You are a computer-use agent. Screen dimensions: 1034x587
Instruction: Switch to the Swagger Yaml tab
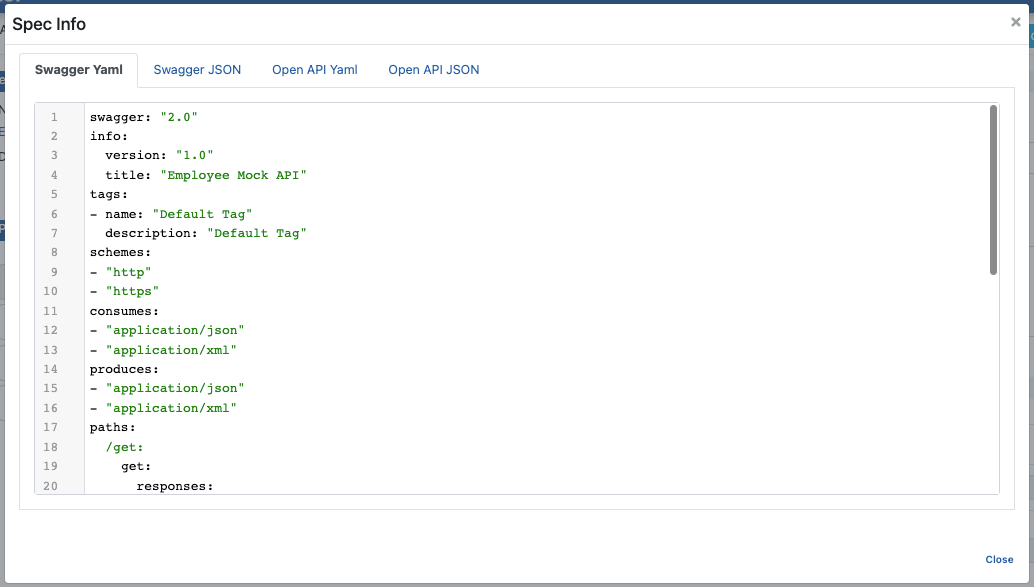point(79,70)
